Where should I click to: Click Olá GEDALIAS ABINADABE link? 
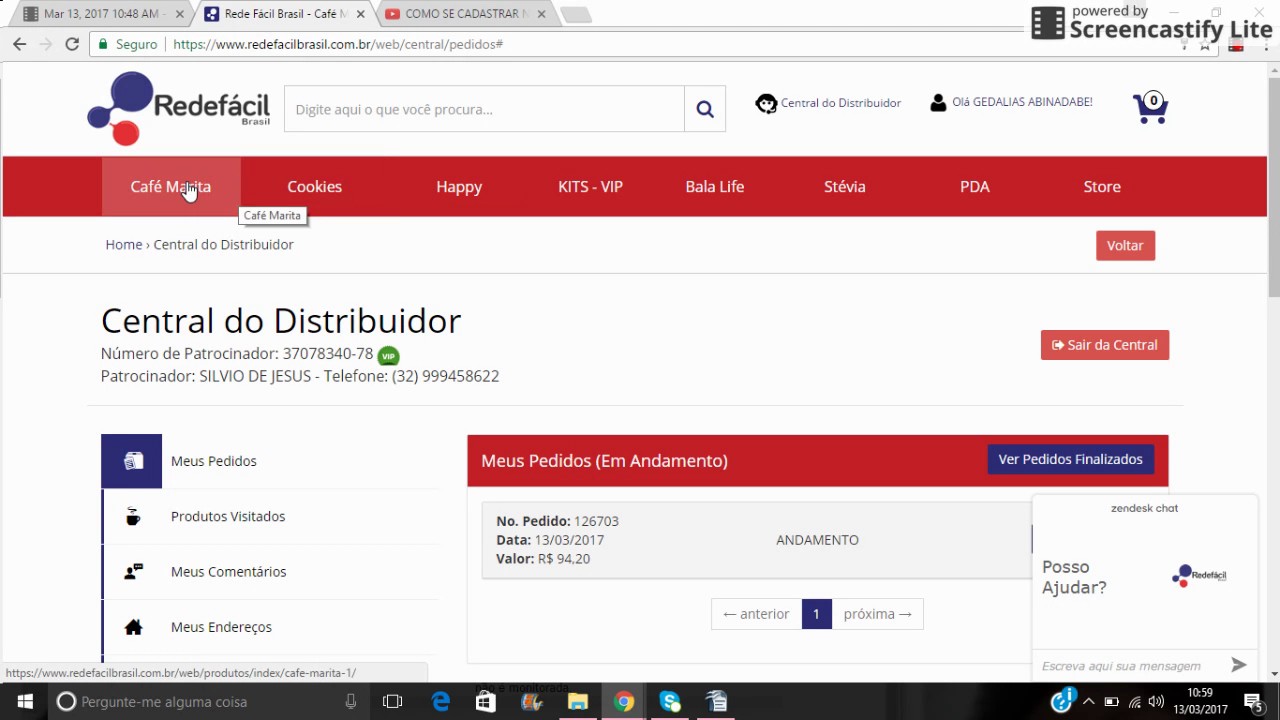click(x=1022, y=102)
